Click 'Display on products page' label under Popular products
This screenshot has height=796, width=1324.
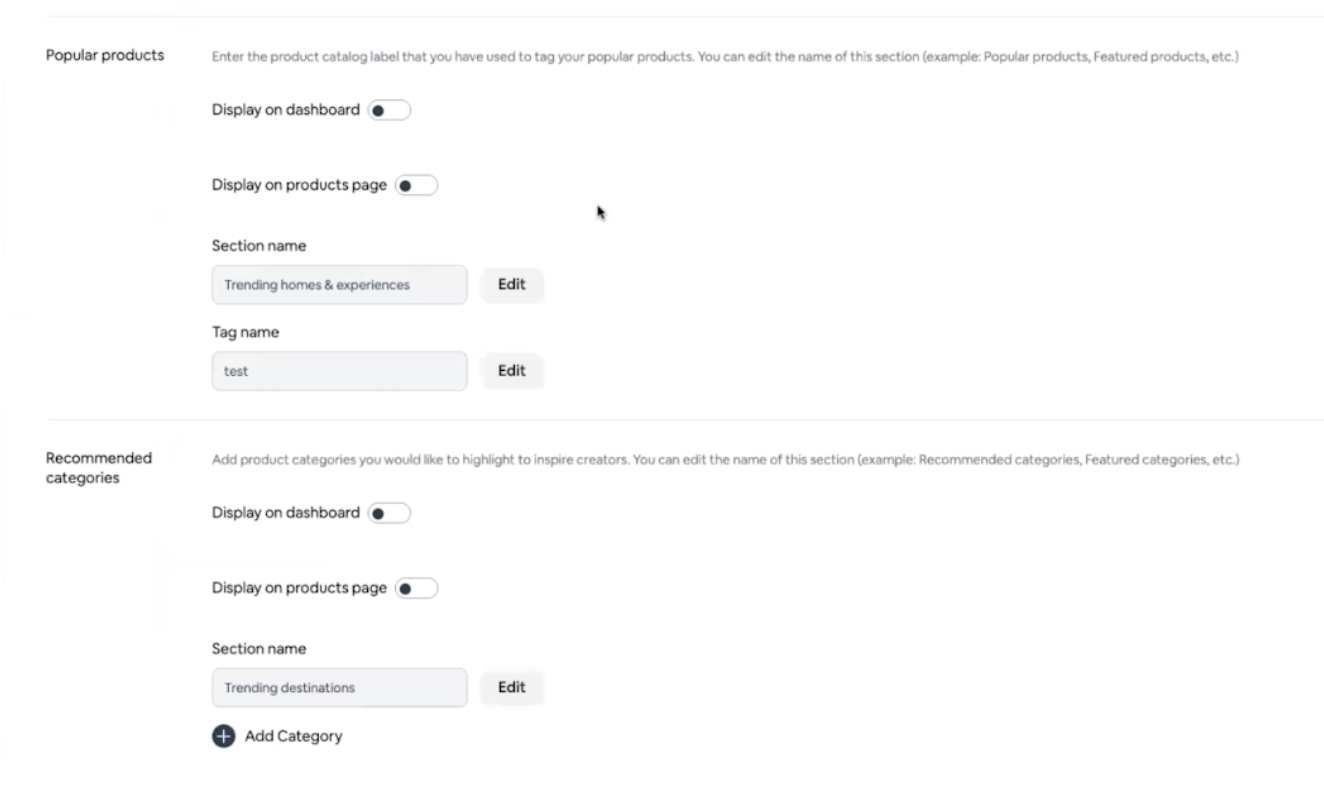click(x=299, y=185)
